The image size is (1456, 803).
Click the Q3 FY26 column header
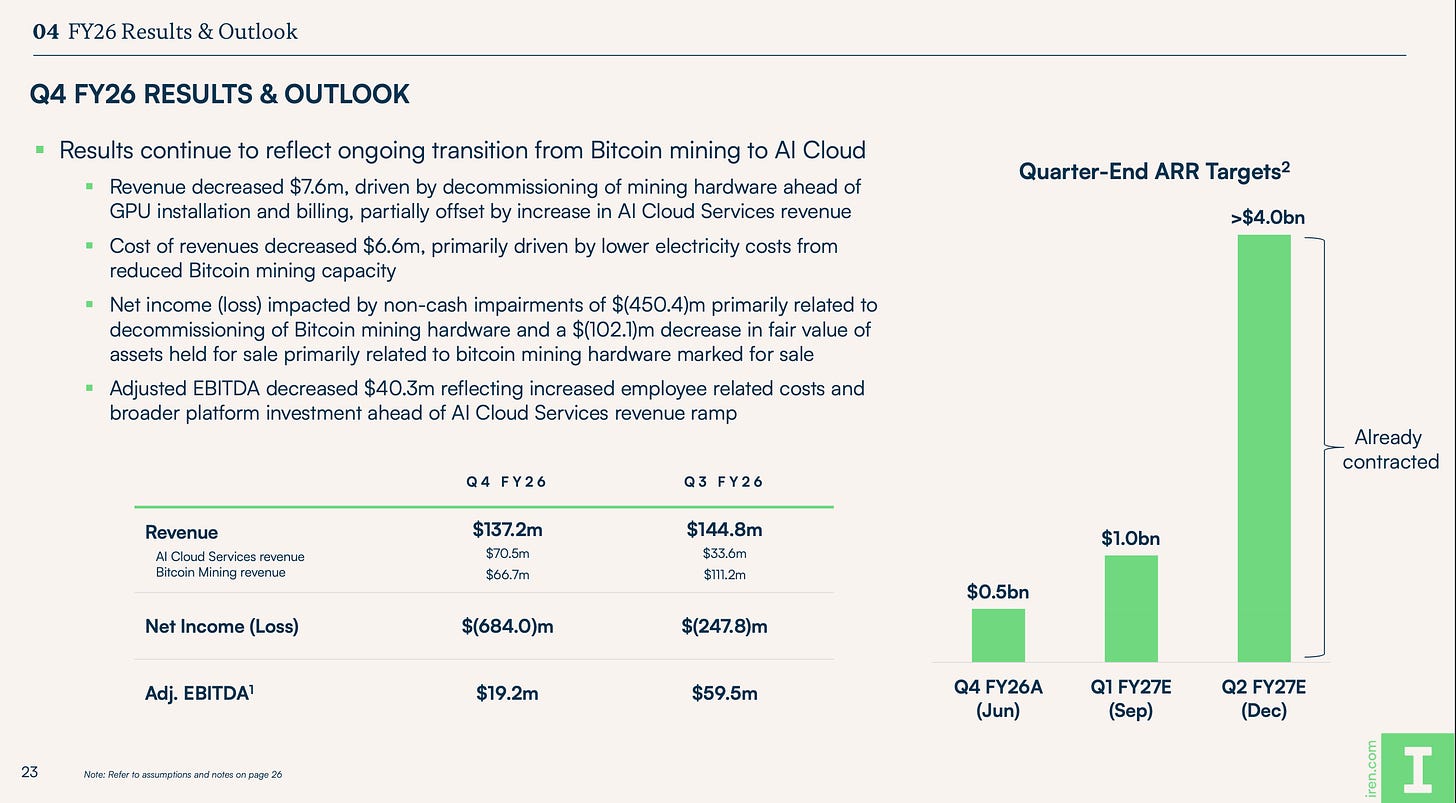[x=723, y=482]
